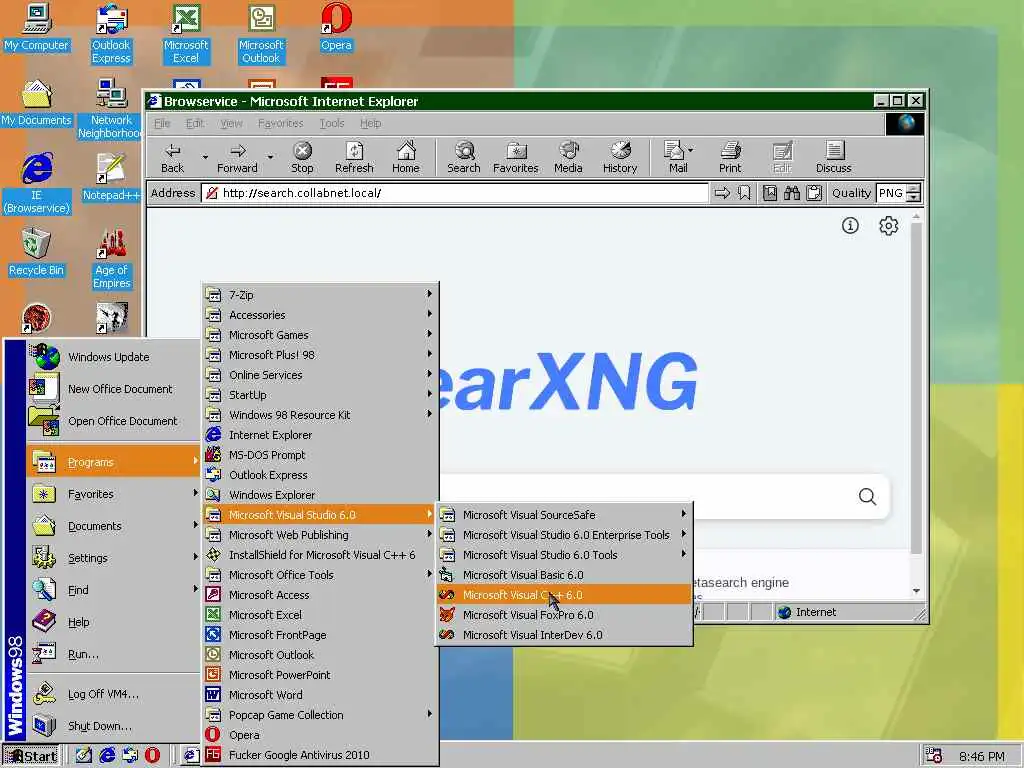The height and width of the screenshot is (768, 1024).
Task: Open the Tools menu in Internet Explorer
Action: [332, 123]
